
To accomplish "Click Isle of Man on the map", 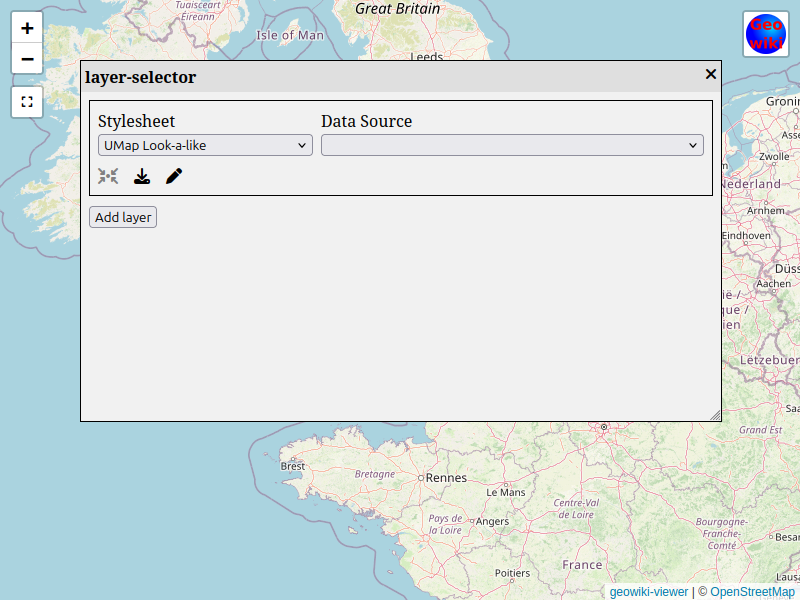I will (290, 35).
